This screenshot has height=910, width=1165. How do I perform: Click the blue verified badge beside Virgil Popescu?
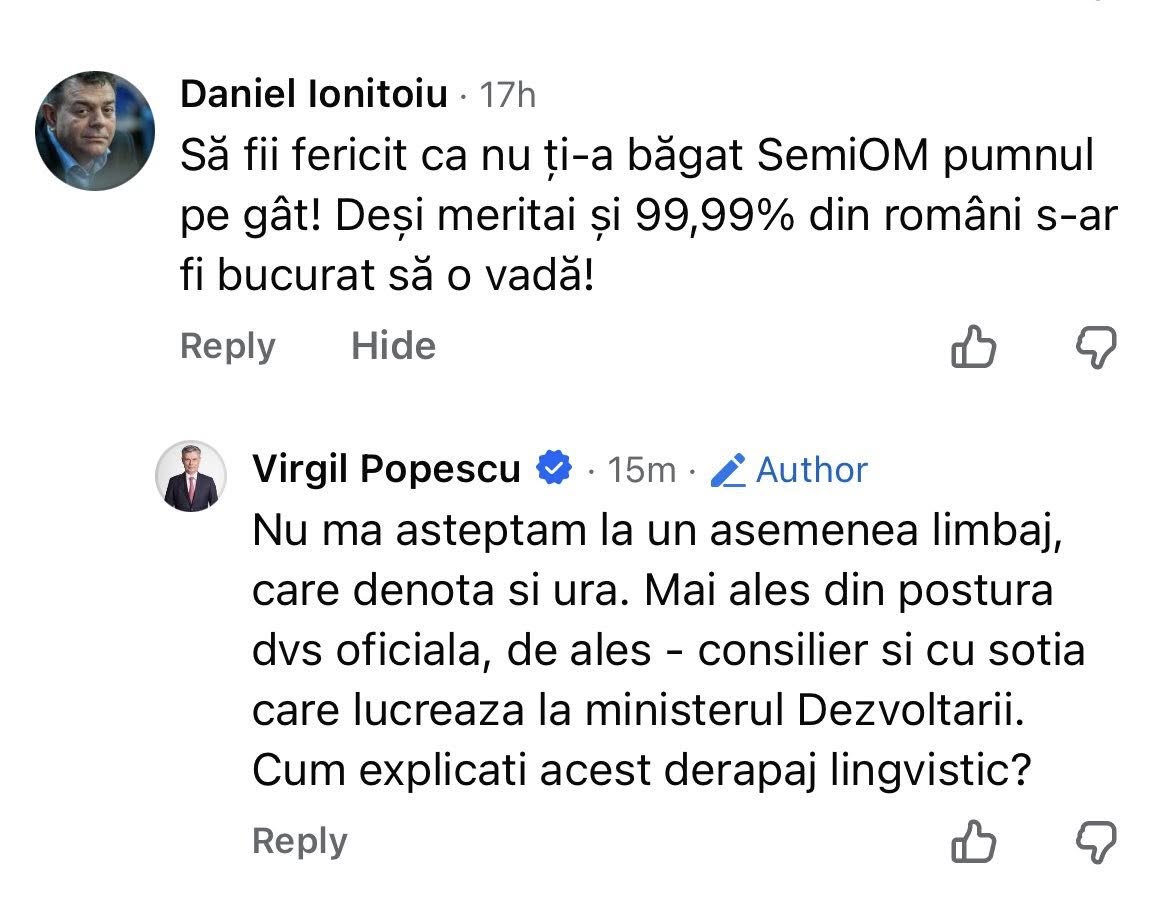554,468
